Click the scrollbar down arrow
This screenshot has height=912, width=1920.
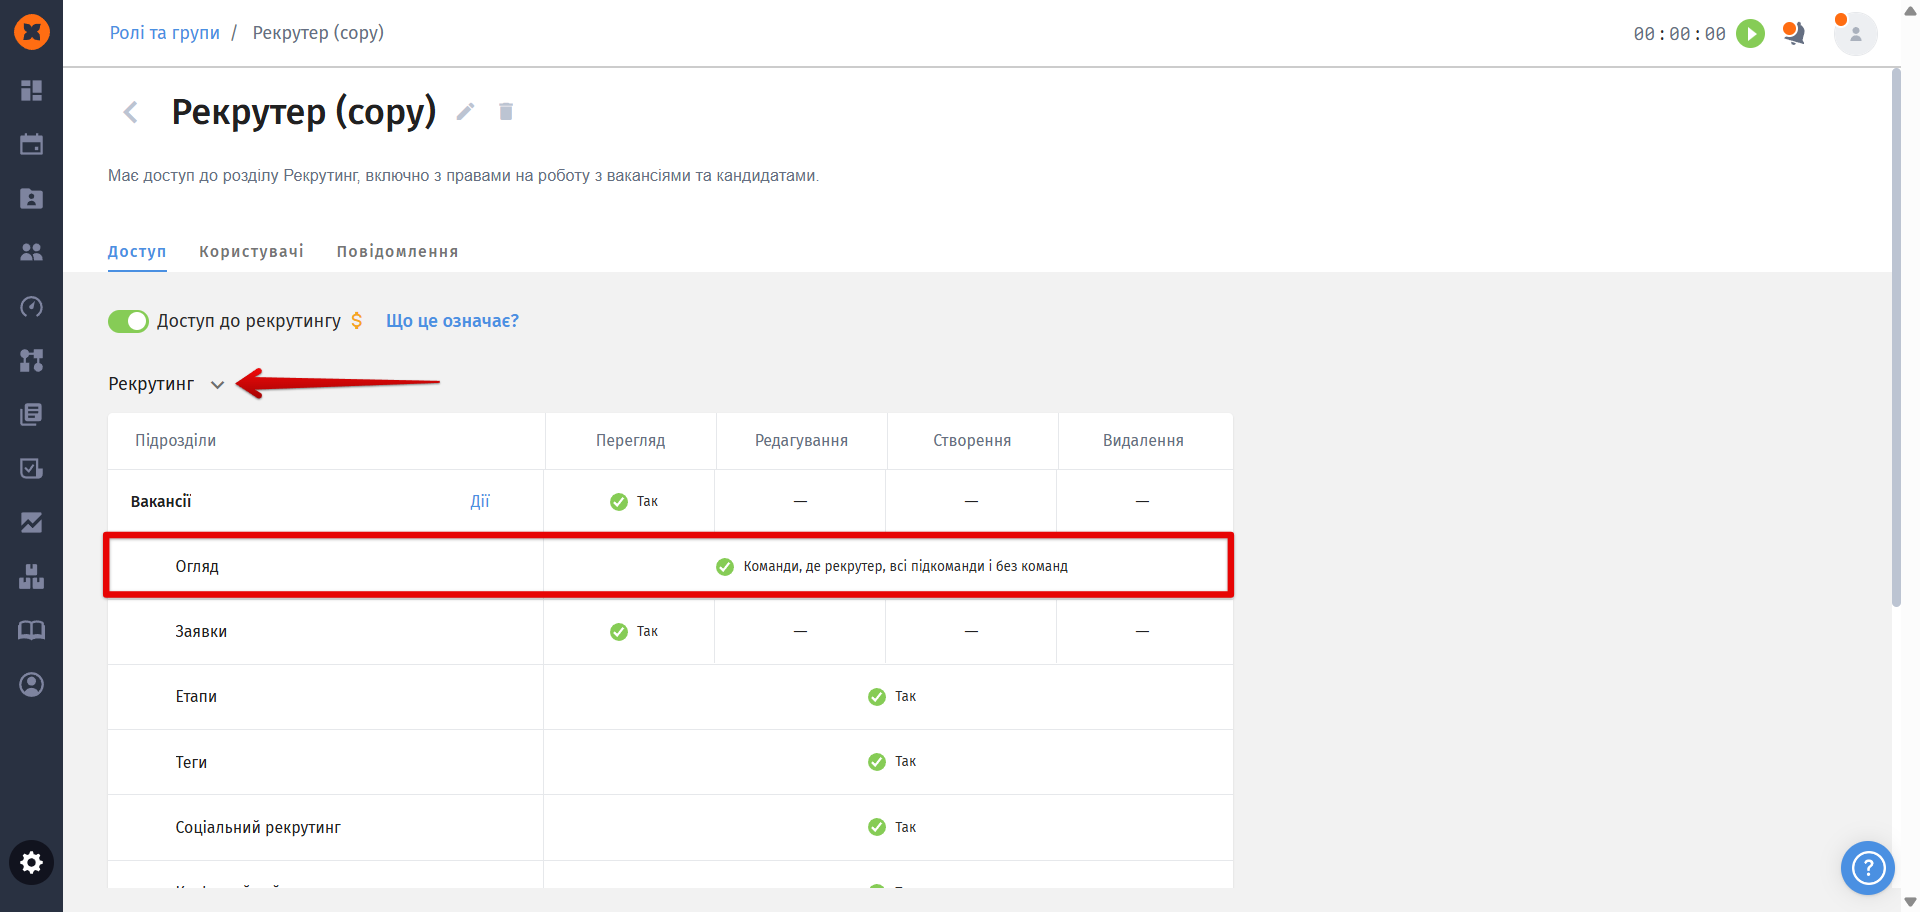pos(1910,902)
